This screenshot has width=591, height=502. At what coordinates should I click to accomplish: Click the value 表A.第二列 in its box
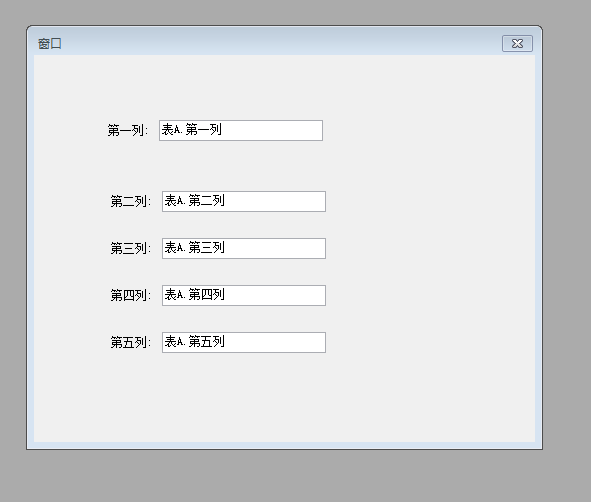pos(194,200)
